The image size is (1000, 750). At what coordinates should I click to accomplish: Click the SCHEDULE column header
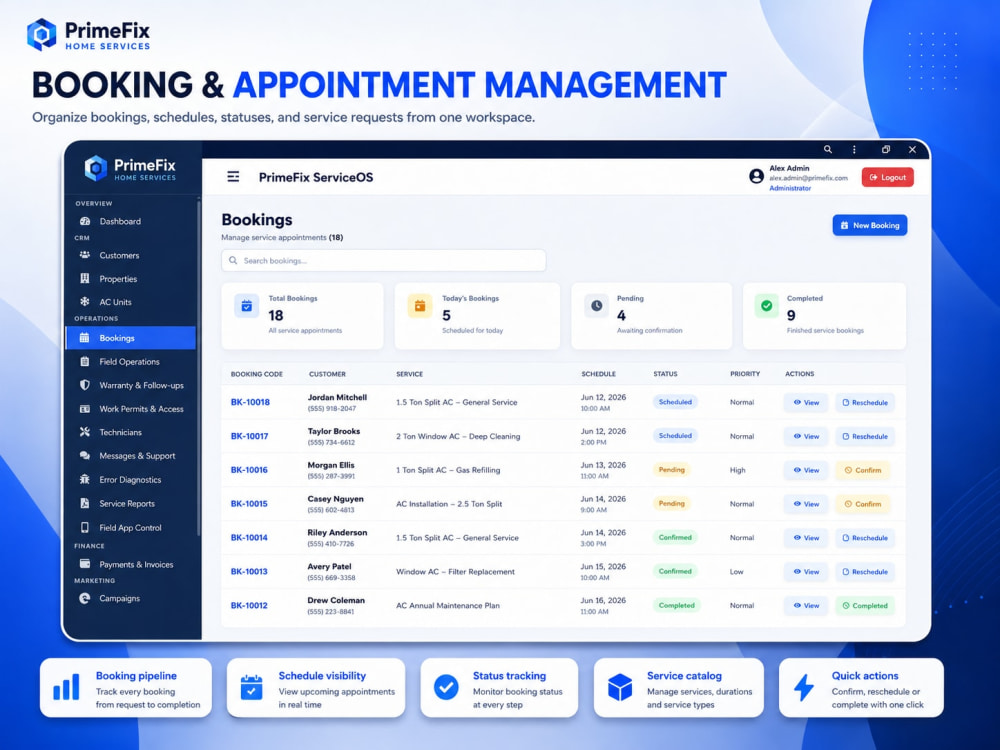[x=598, y=374]
